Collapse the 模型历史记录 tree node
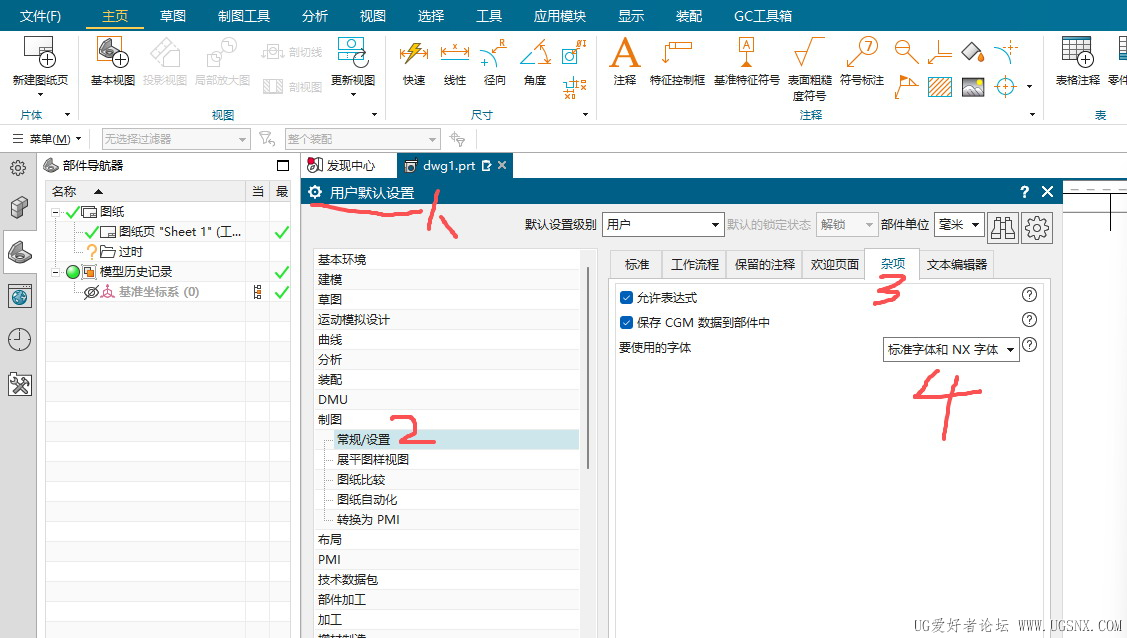Screen dimensions: 1127x638 point(55,272)
